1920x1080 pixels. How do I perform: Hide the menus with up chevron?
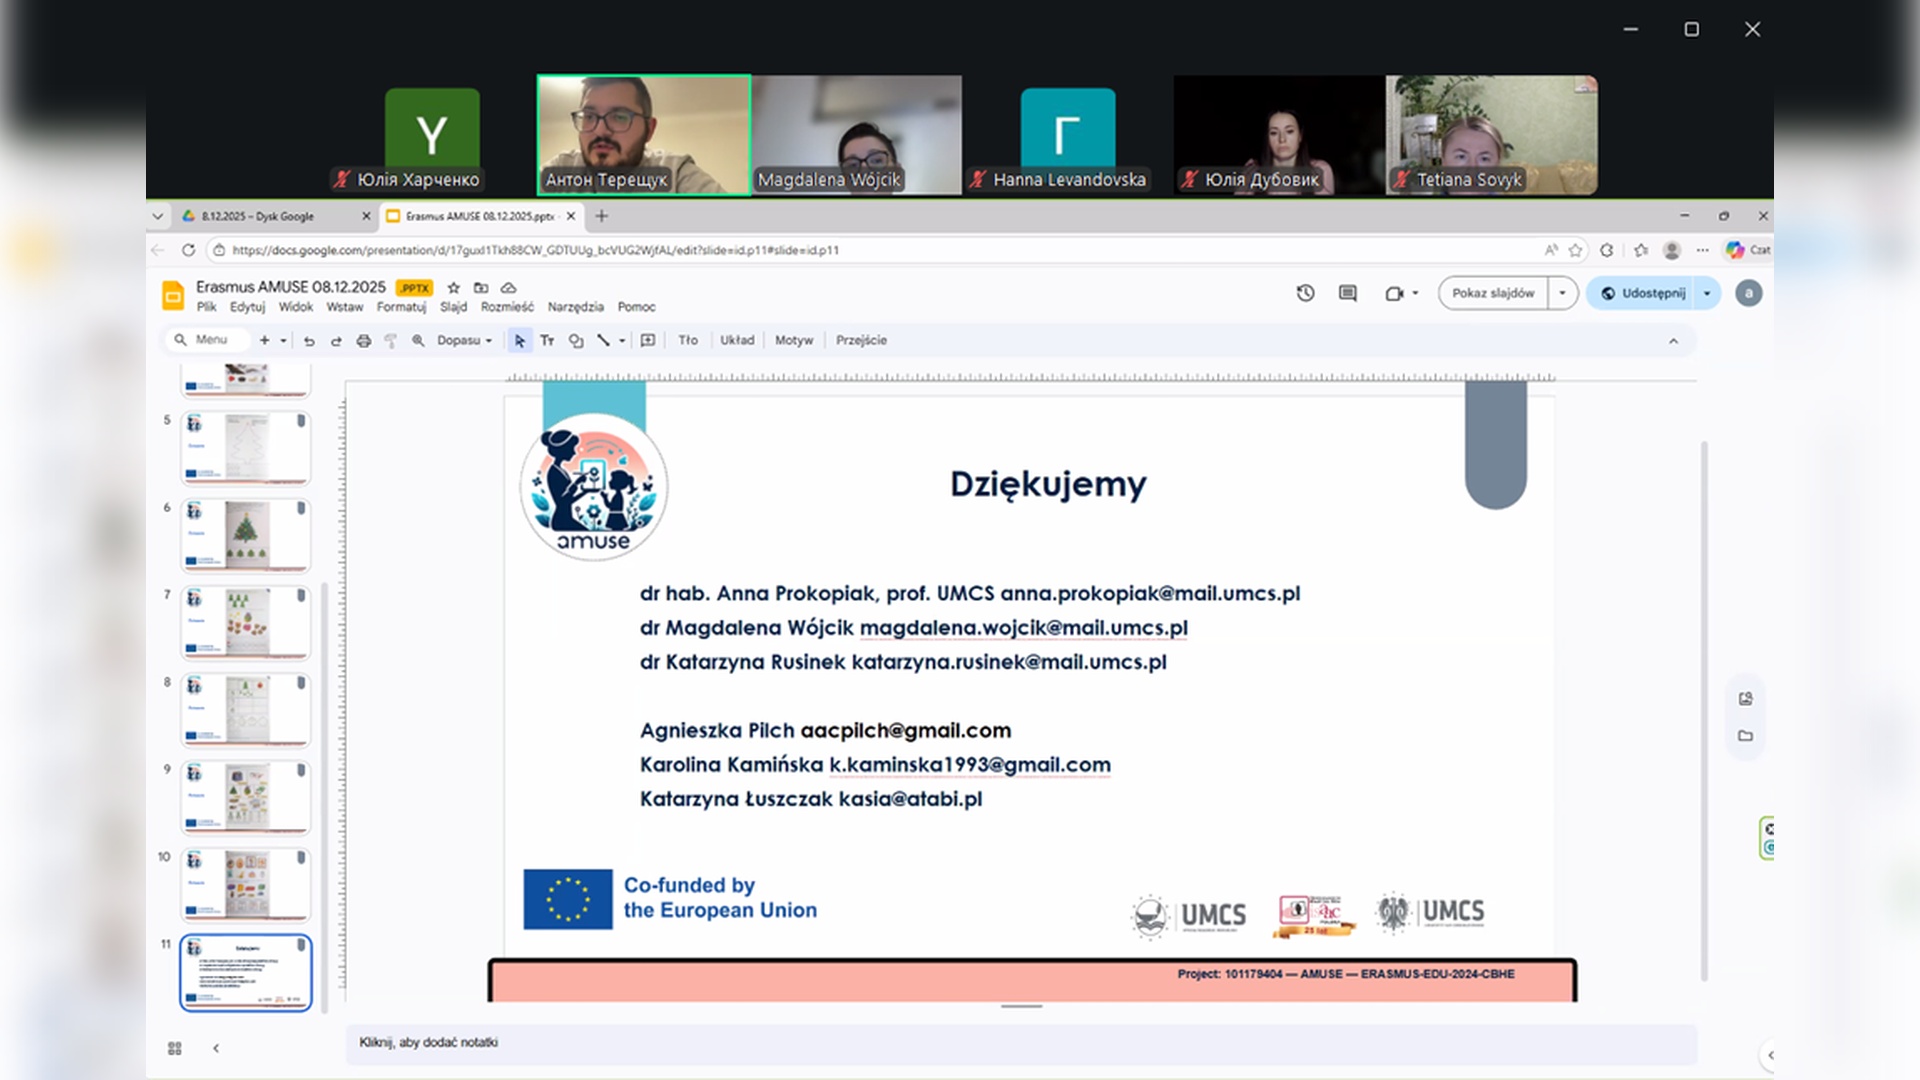point(1673,341)
